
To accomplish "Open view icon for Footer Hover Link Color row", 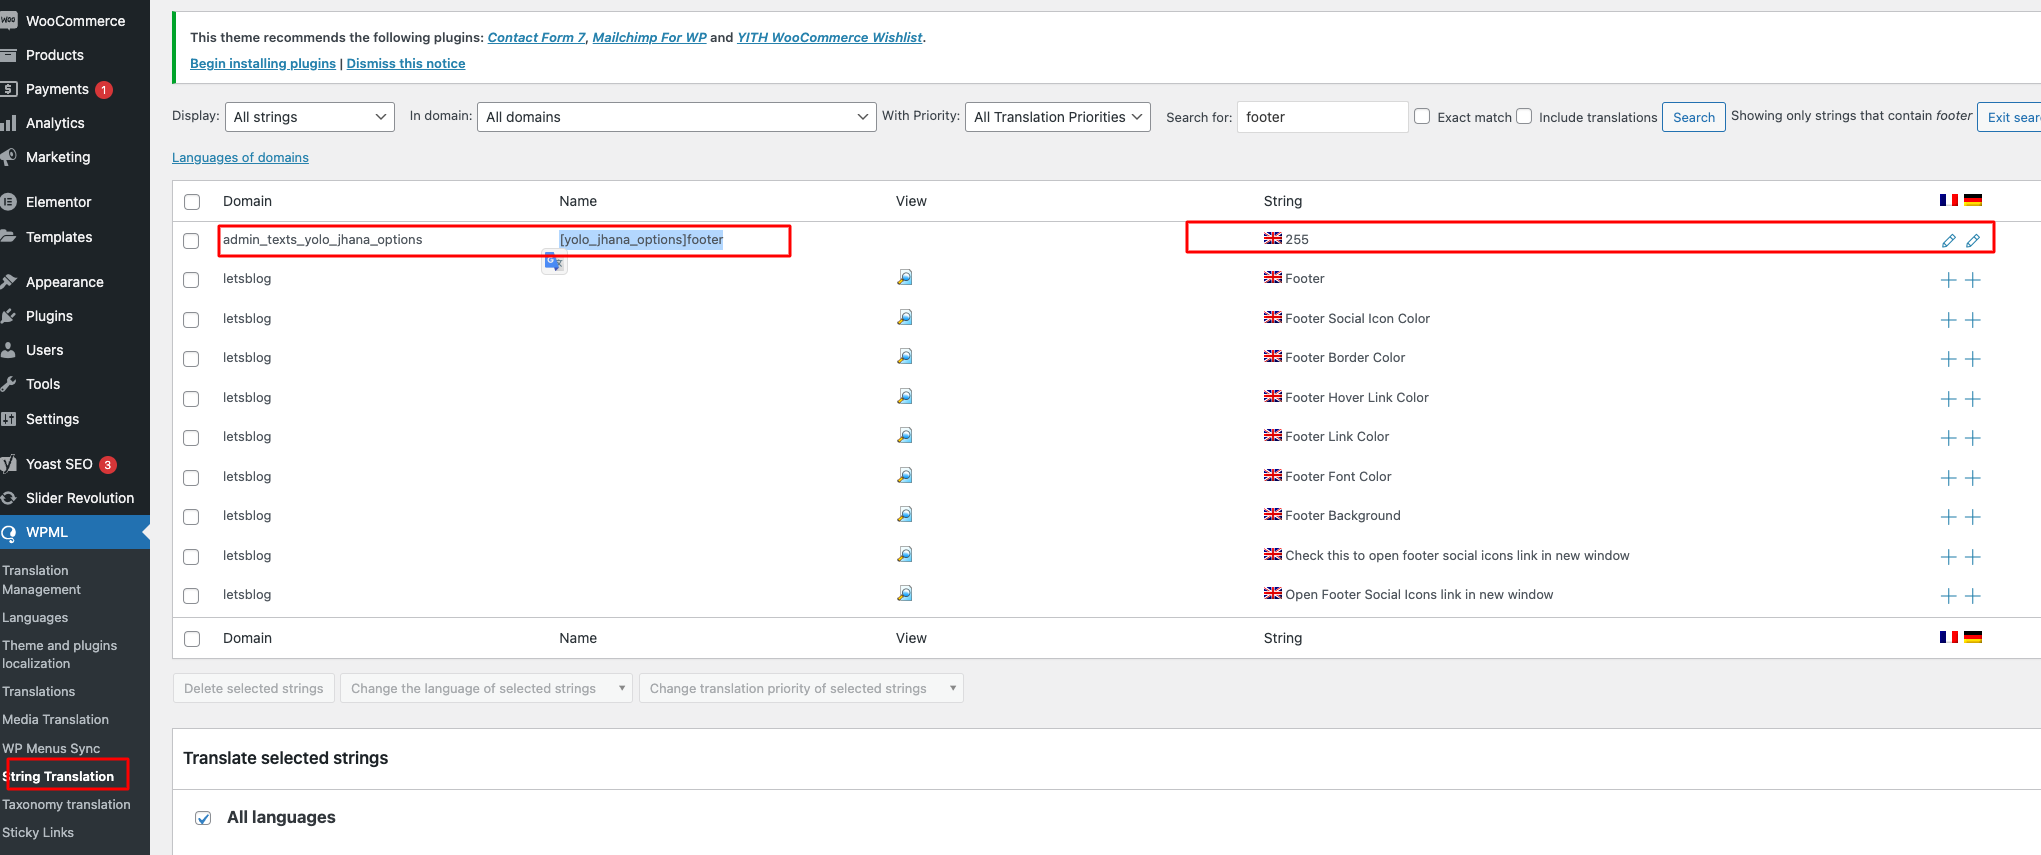I will click(x=904, y=396).
